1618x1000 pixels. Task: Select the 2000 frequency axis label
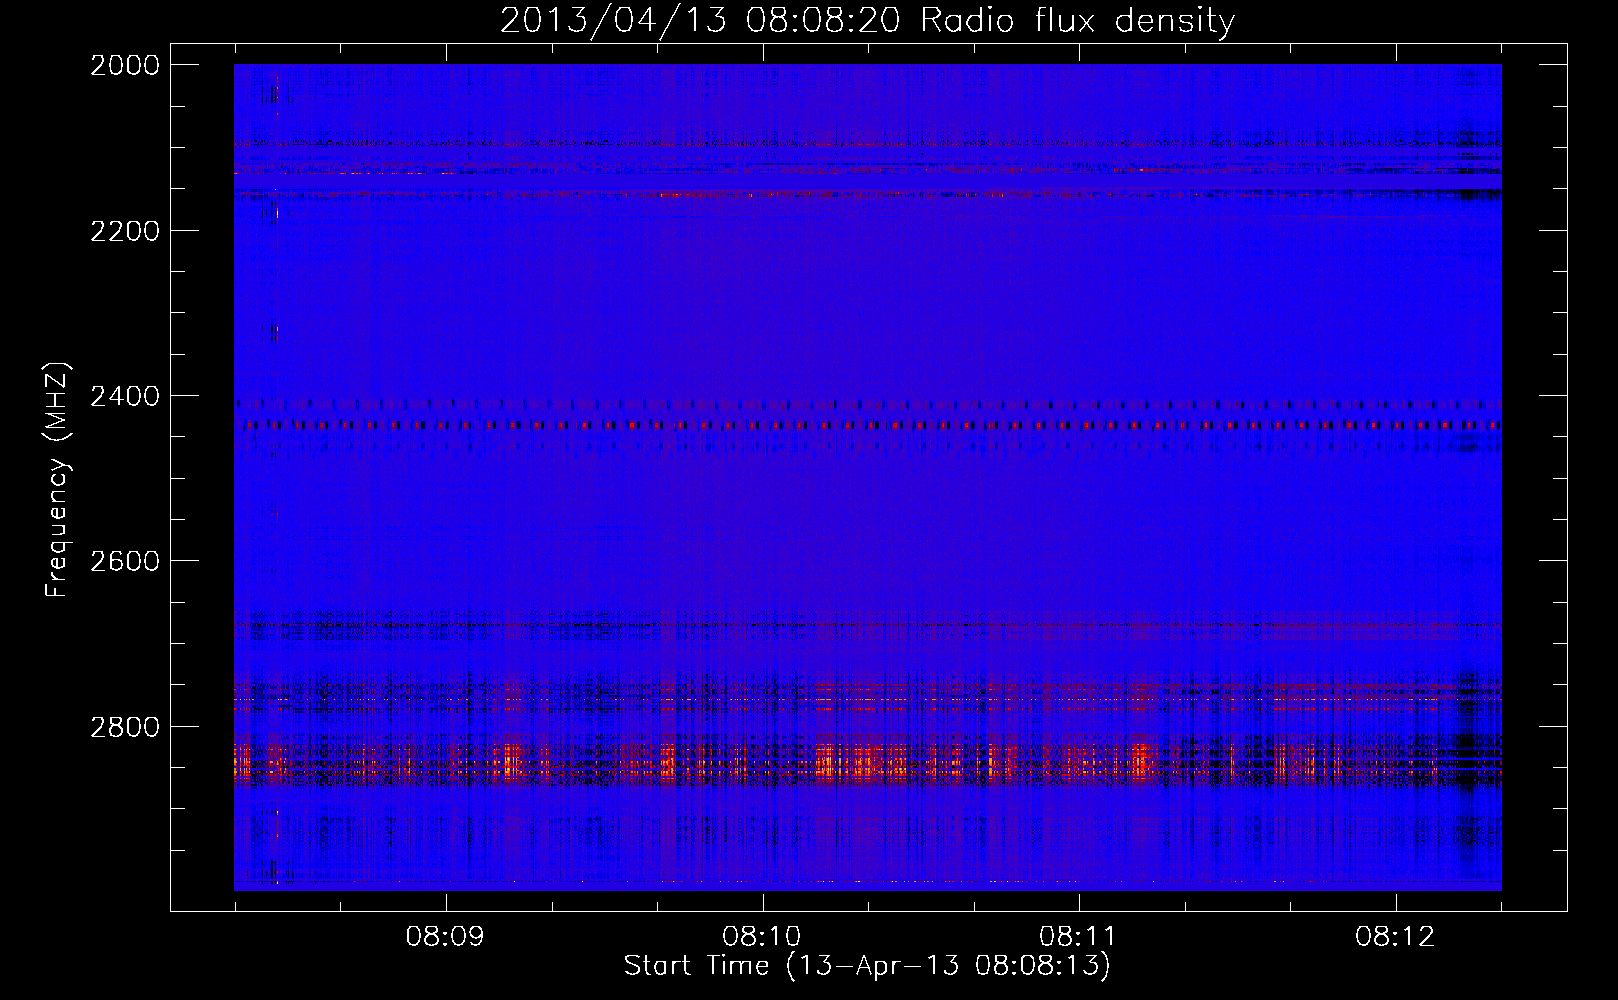point(125,65)
